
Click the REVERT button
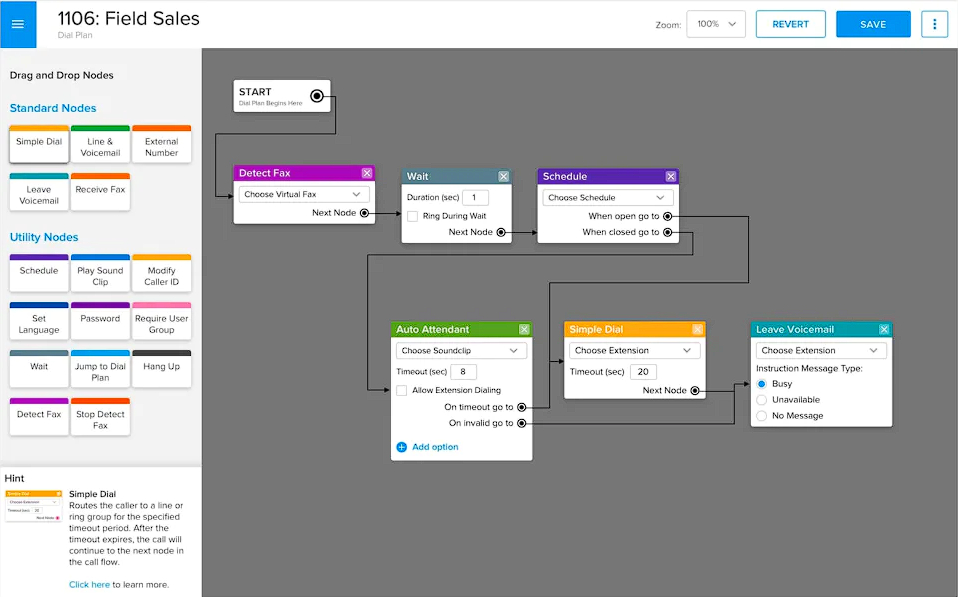click(x=790, y=24)
